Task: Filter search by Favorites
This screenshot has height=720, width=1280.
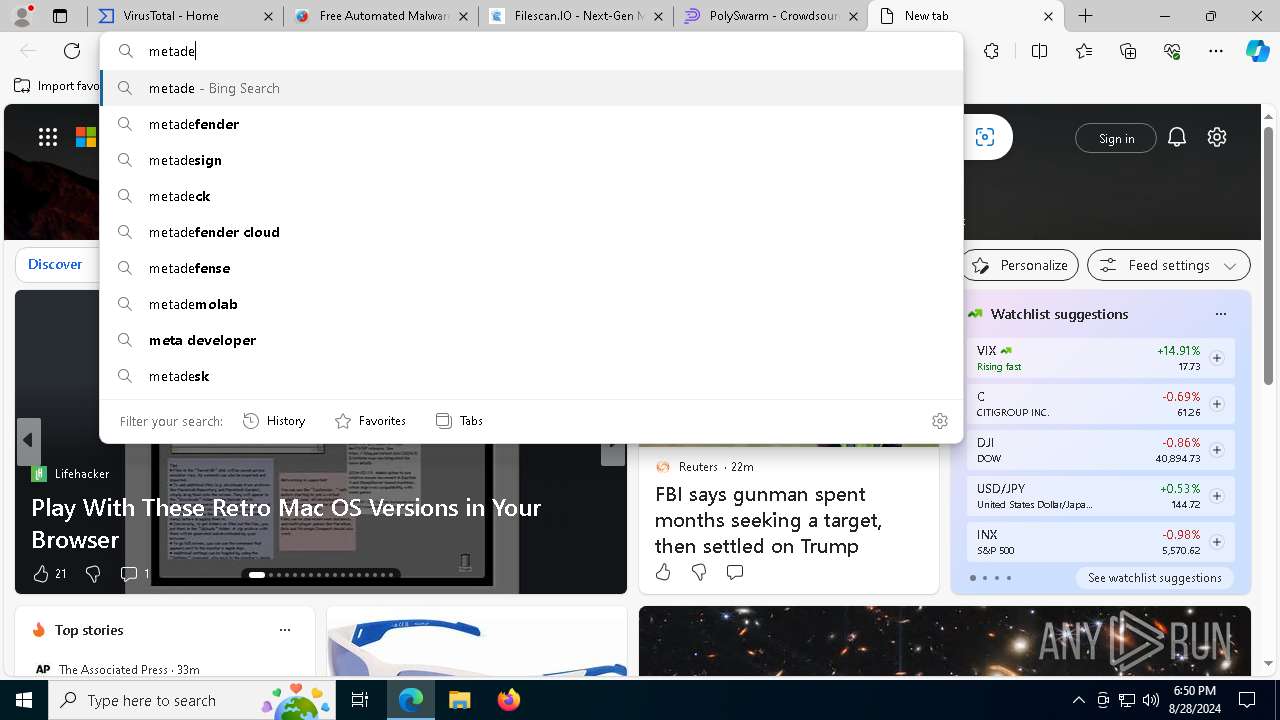Action: [370, 421]
